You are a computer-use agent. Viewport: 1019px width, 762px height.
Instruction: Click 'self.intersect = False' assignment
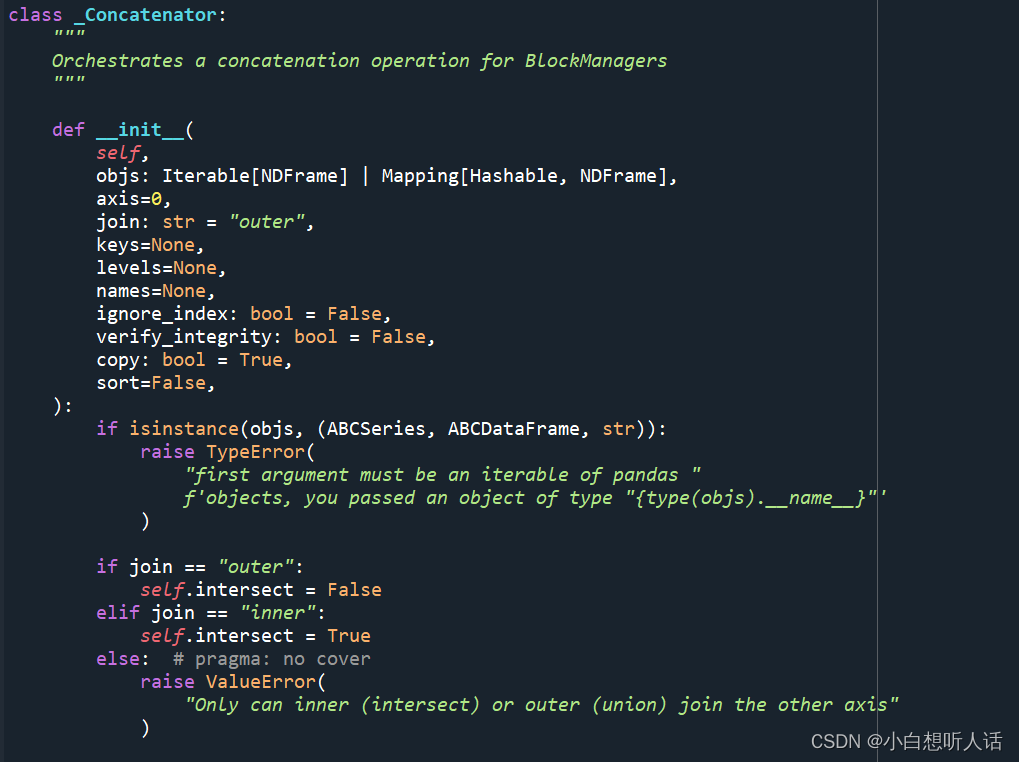click(x=261, y=590)
